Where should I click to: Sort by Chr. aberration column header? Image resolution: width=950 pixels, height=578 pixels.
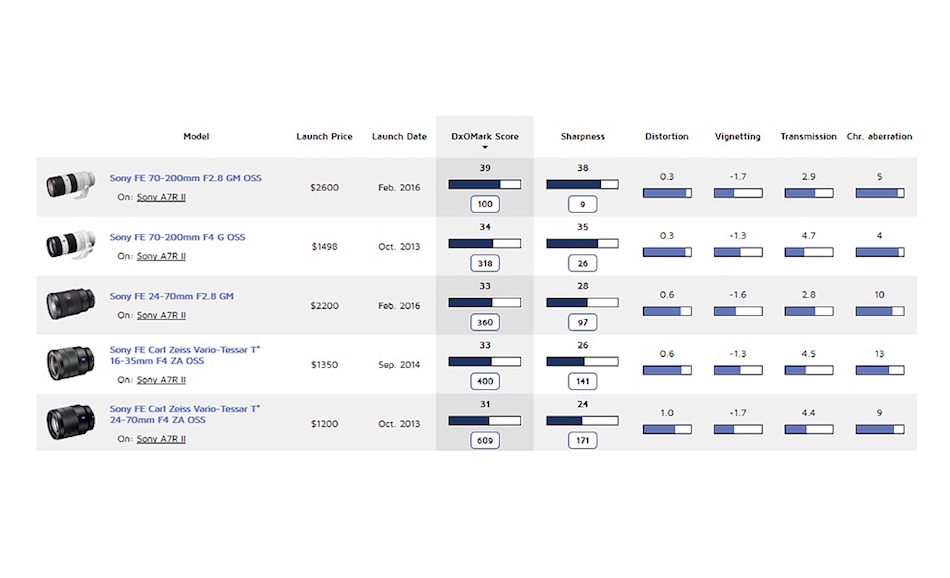tap(879, 137)
